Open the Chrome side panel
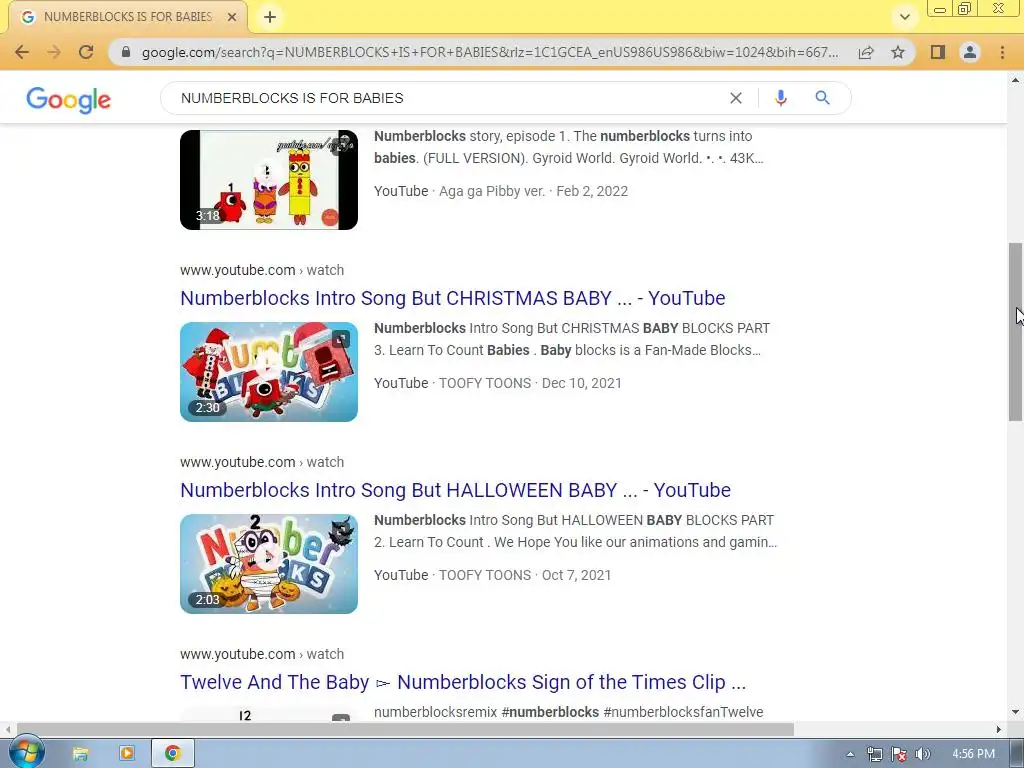 tap(938, 52)
